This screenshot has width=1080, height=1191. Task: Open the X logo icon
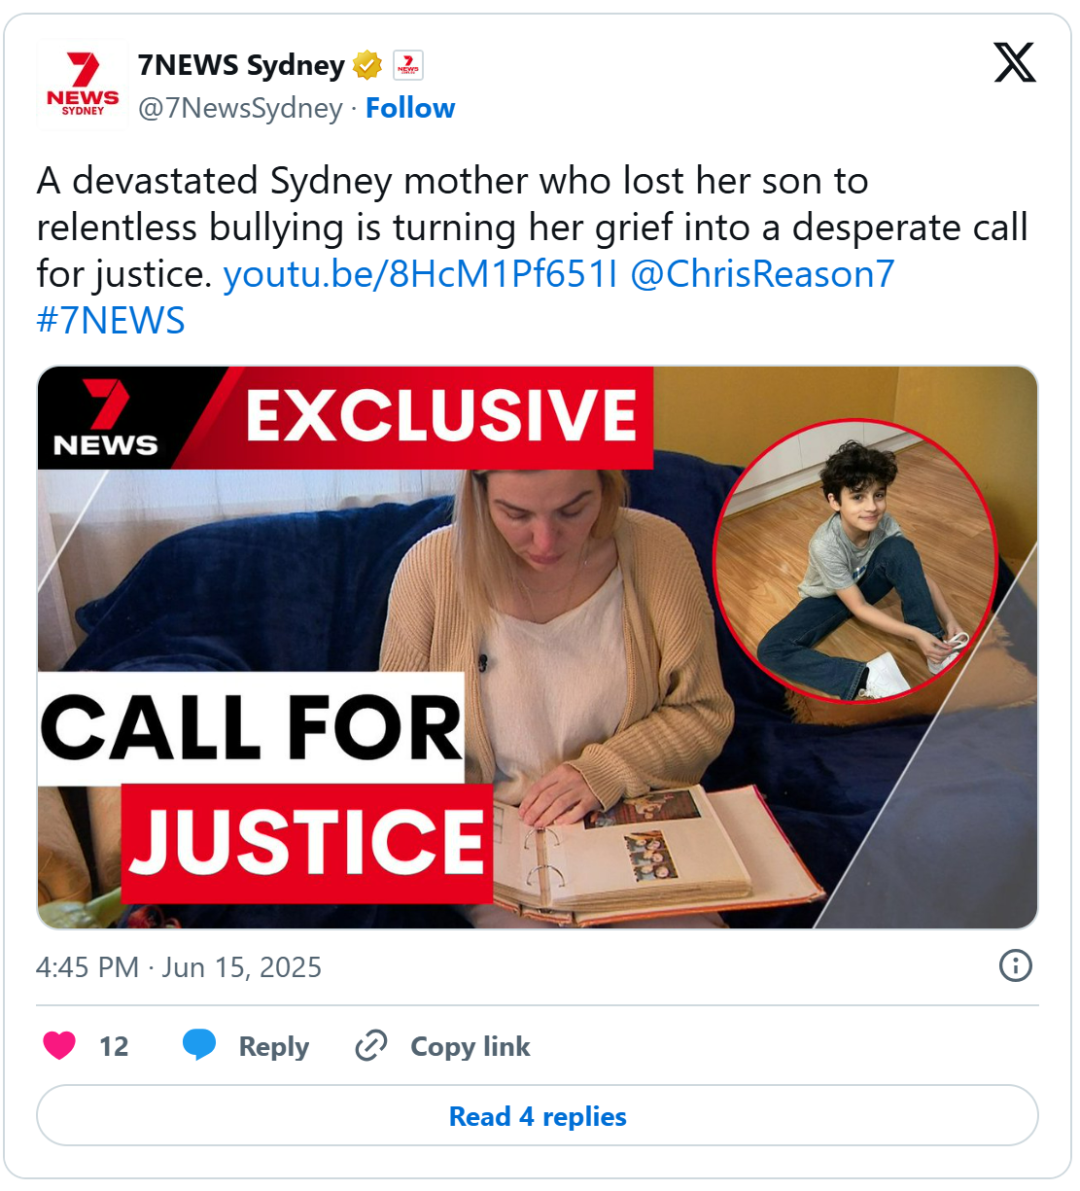pos(1015,62)
